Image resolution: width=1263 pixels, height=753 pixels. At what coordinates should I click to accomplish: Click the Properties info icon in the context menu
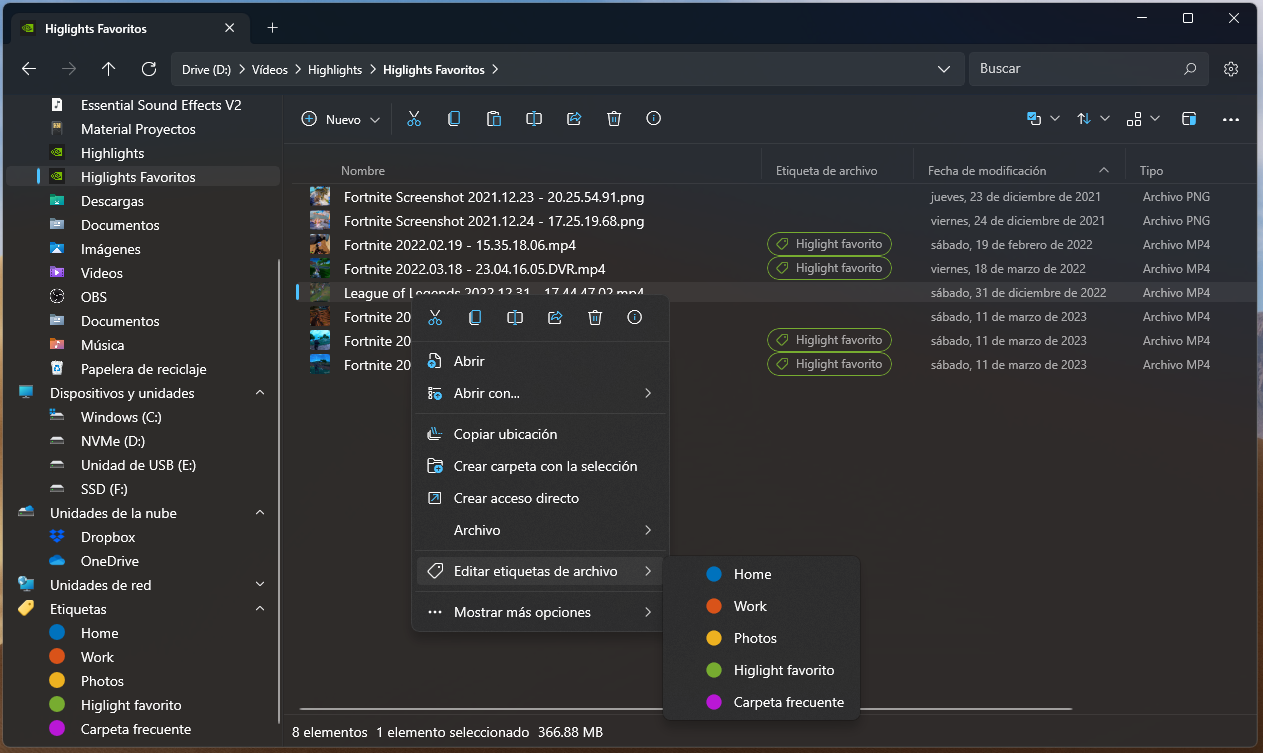634,317
